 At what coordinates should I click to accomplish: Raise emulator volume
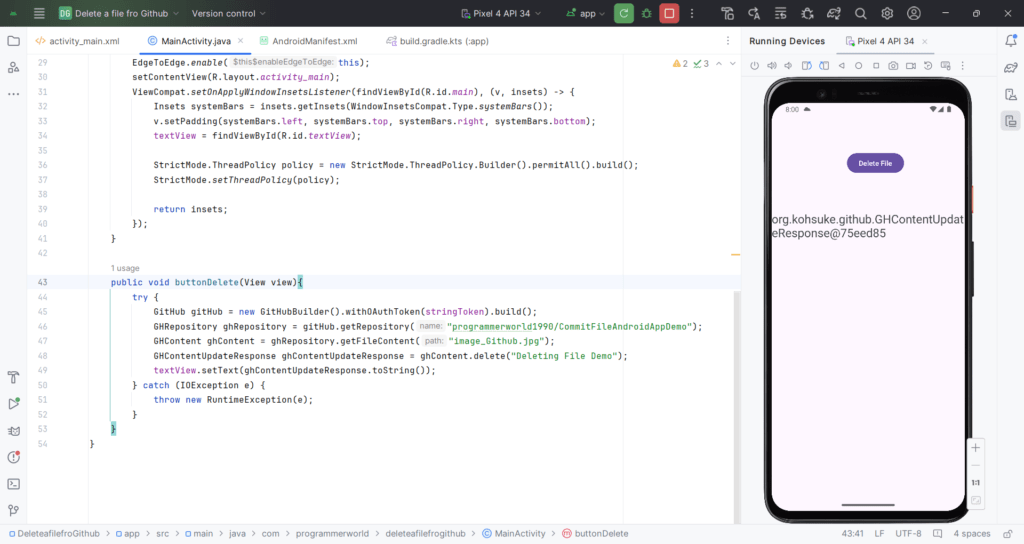click(772, 65)
